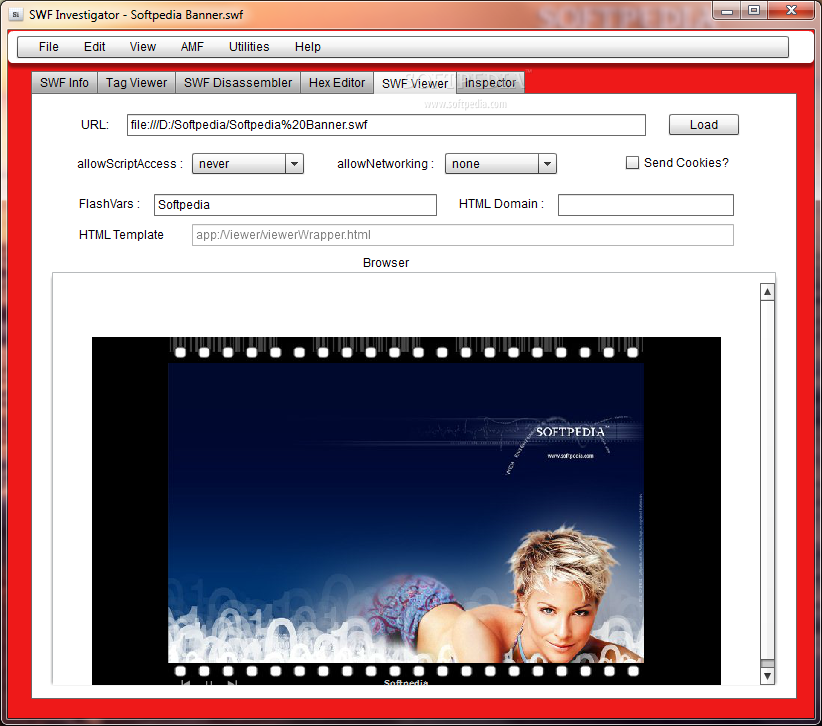The width and height of the screenshot is (822, 726).
Task: Click the SWF Investigator title bar icon
Action: 16,15
